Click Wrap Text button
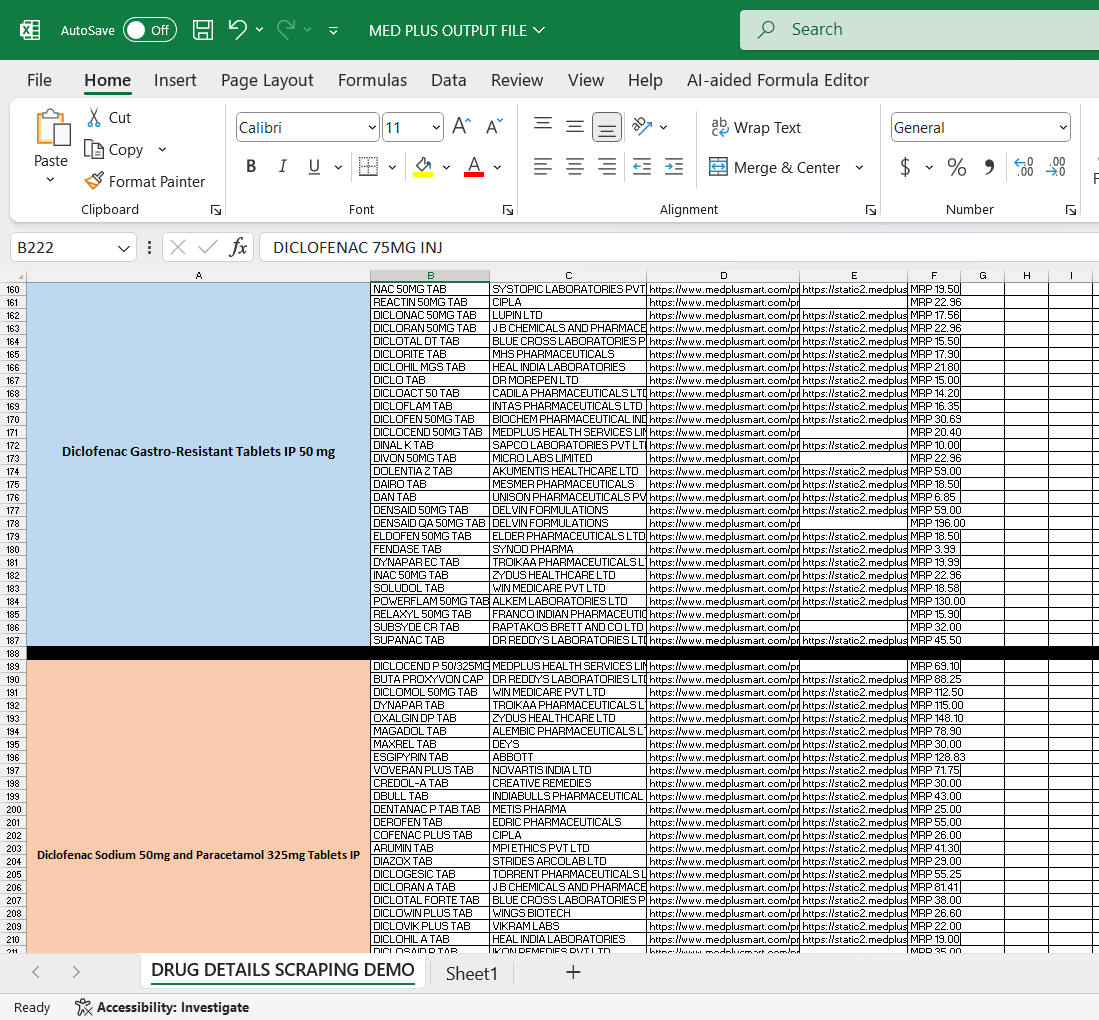Viewport: 1099px width, 1020px height. click(756, 128)
